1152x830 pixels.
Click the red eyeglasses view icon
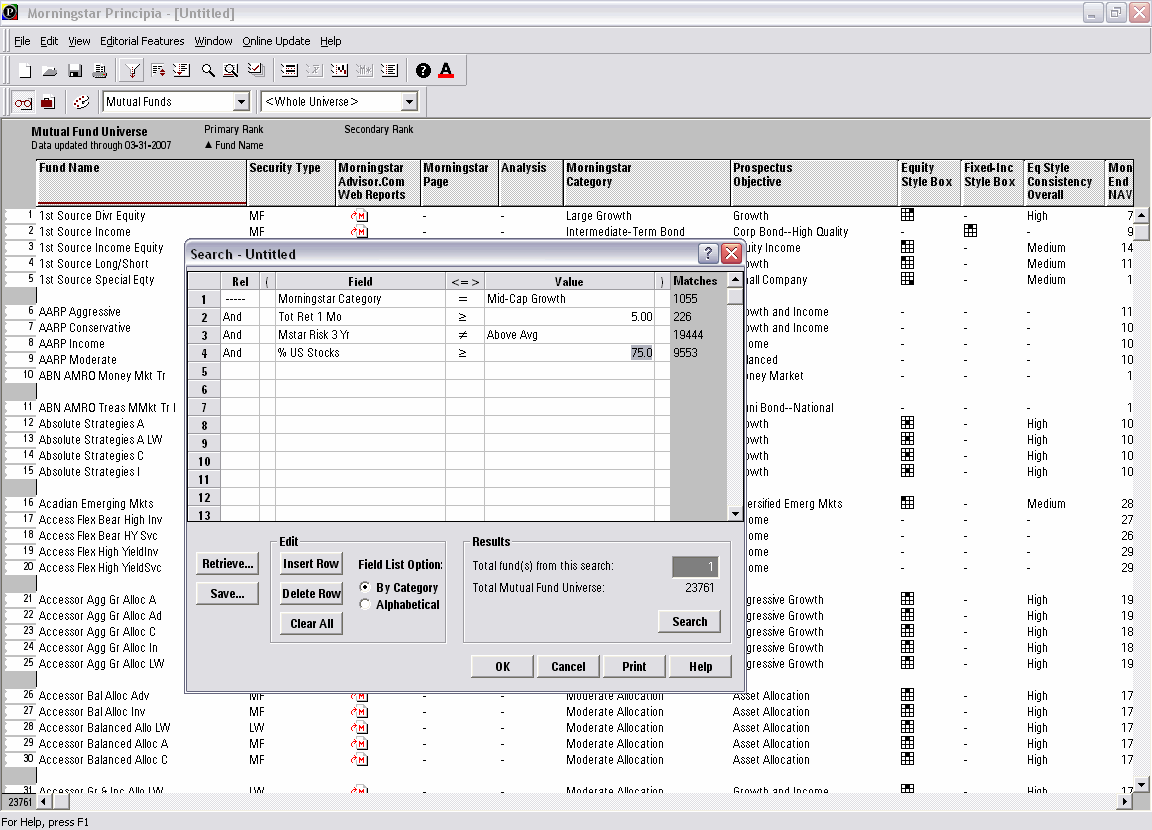pos(22,102)
